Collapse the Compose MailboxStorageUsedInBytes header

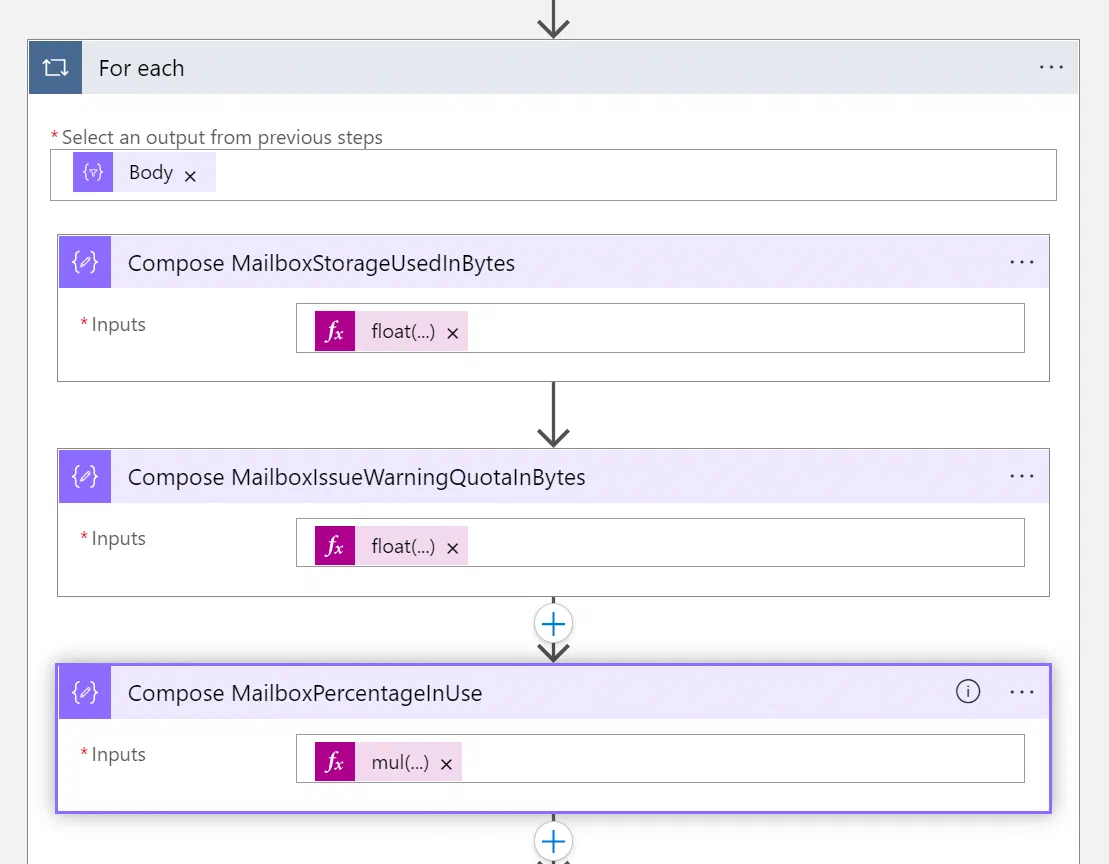point(554,262)
